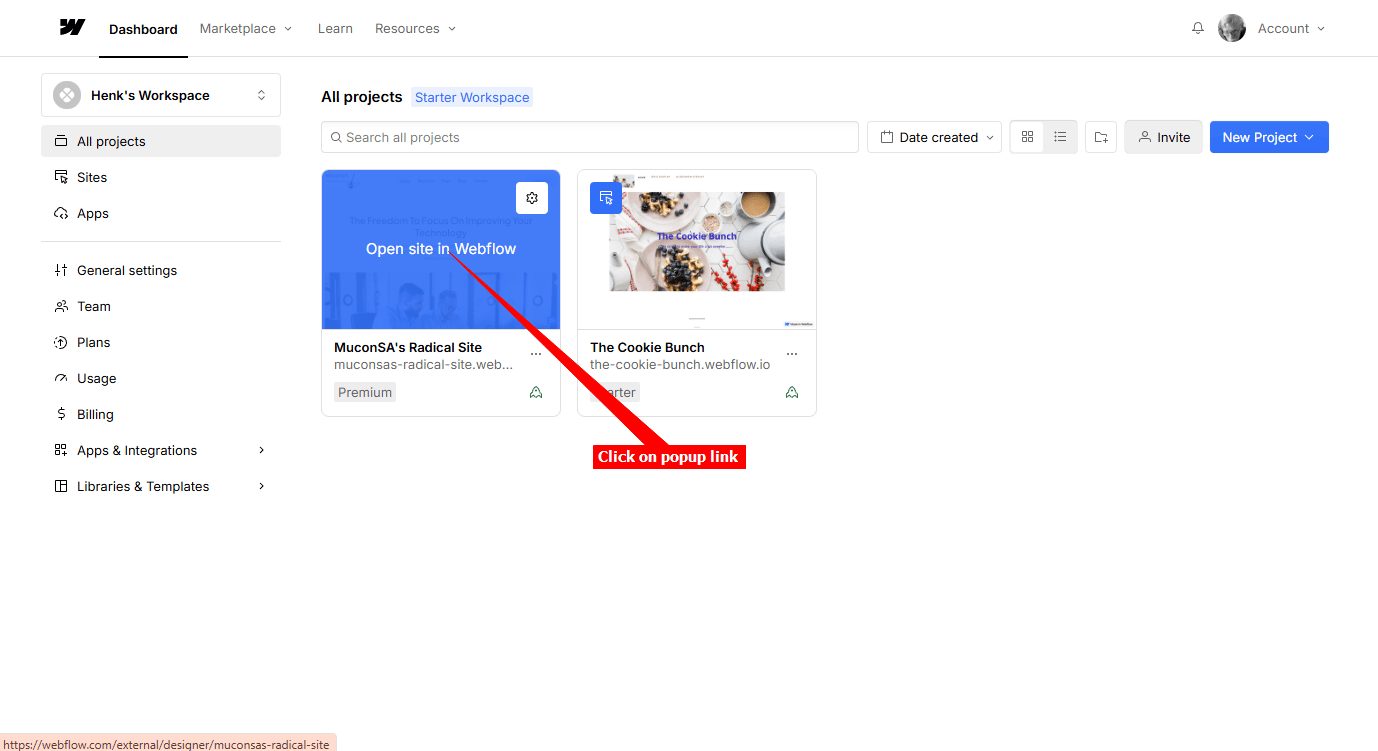Expand Apps & Integrations submenu arrow
Image resolution: width=1378 pixels, height=751 pixels.
click(262, 450)
